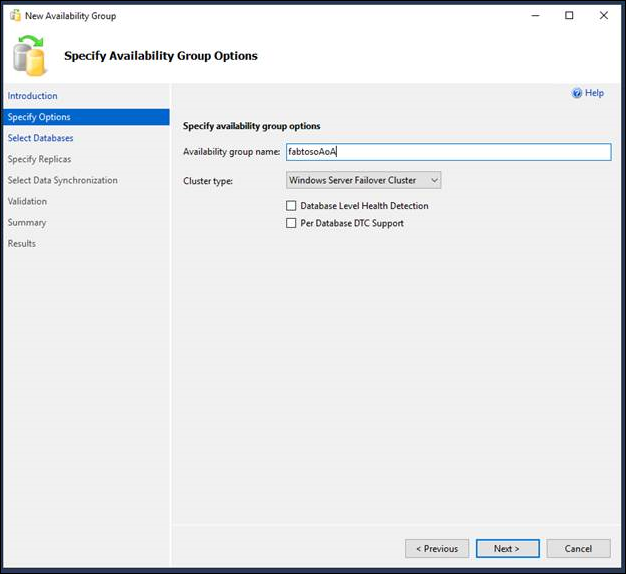
Task: Select the Results step
Action: (22, 243)
